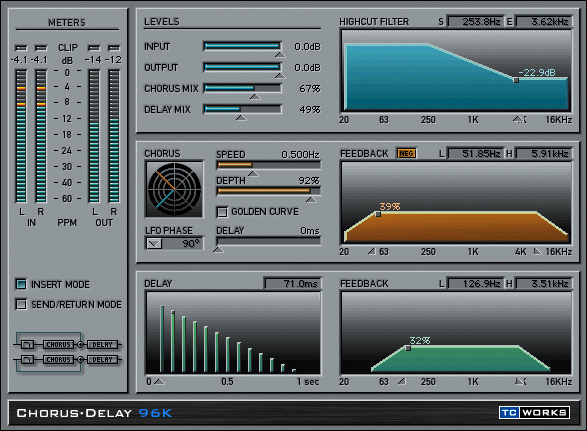The height and width of the screenshot is (431, 587).
Task: Toggle the INSERT MODE checkbox
Action: click(x=21, y=284)
